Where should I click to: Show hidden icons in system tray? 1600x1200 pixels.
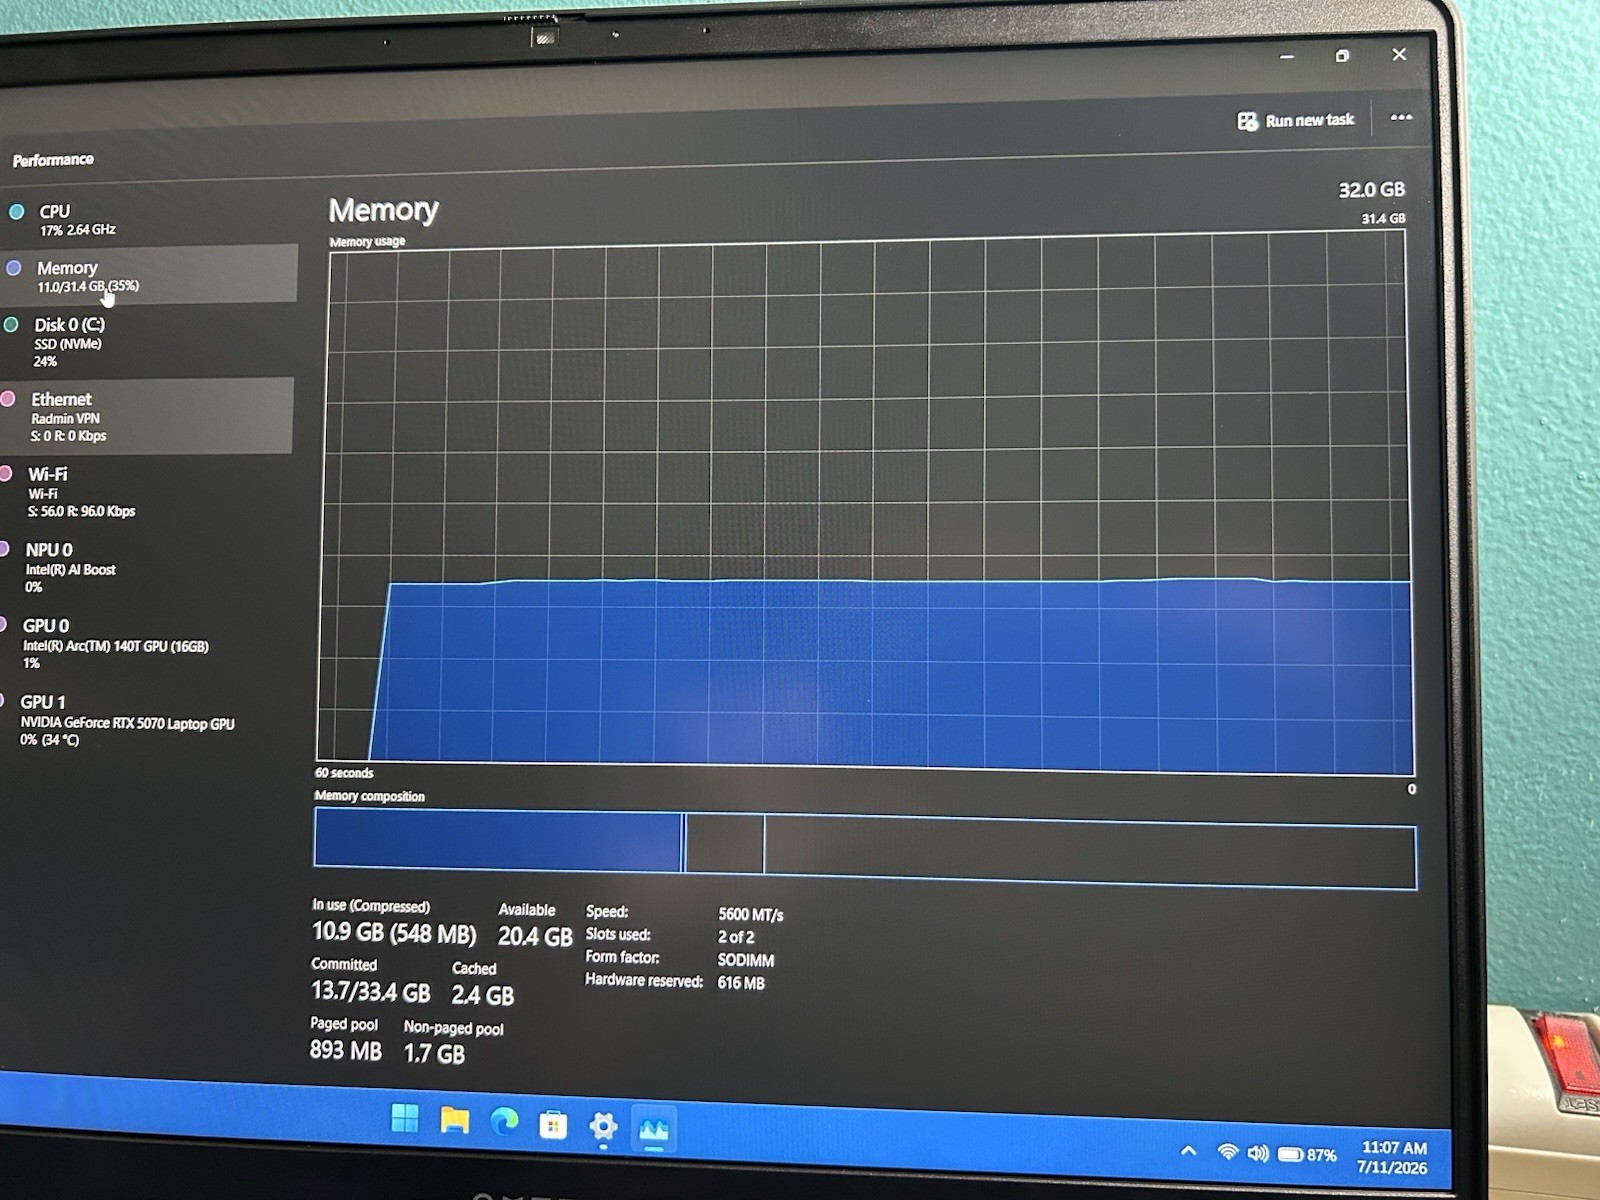point(1188,1151)
